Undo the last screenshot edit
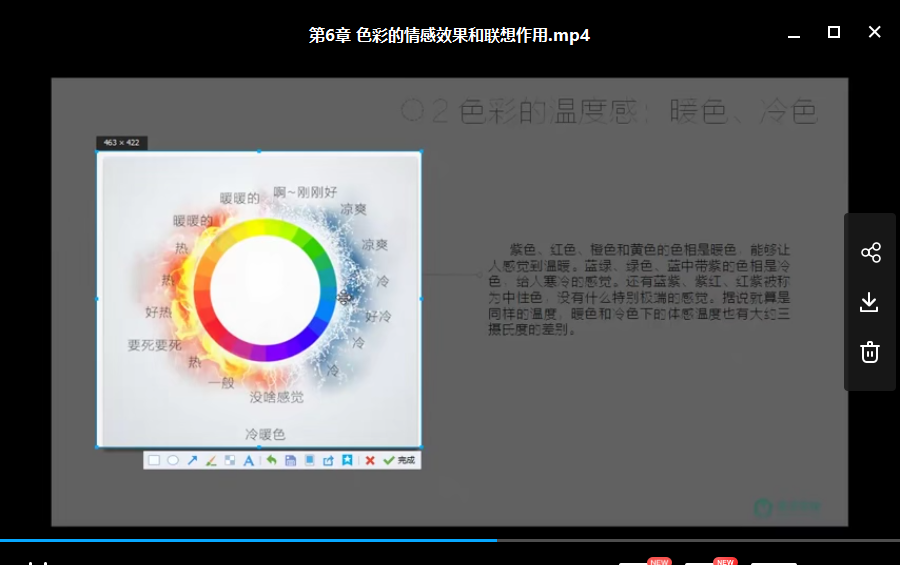The width and height of the screenshot is (900, 565). click(271, 460)
